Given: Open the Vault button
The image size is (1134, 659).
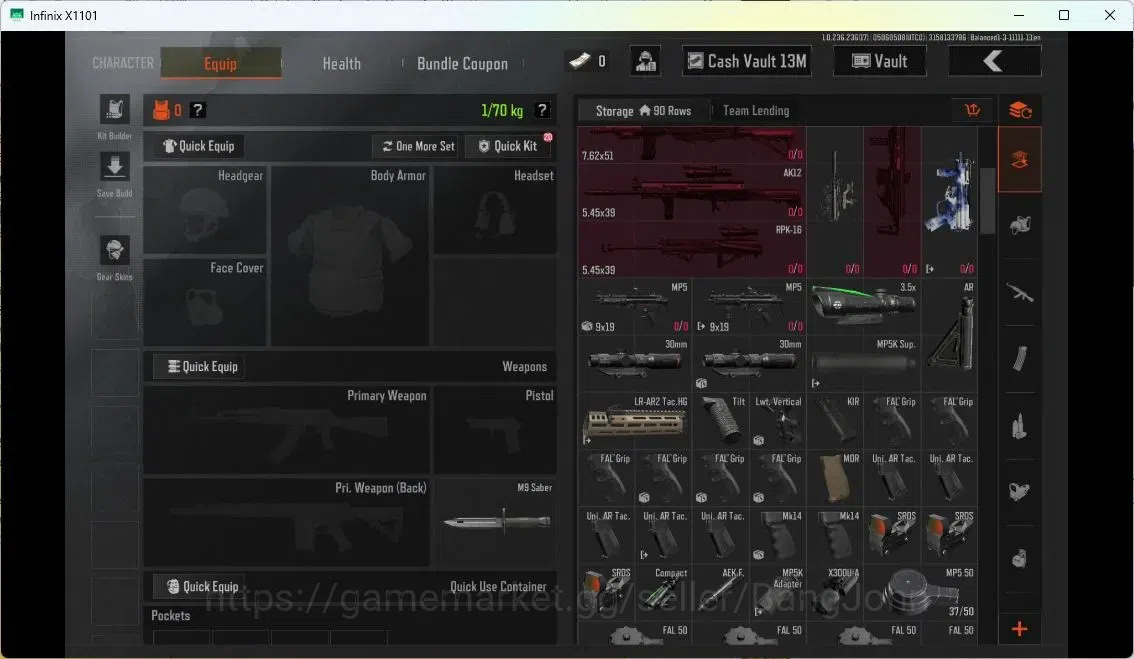Looking at the screenshot, I should pos(879,61).
